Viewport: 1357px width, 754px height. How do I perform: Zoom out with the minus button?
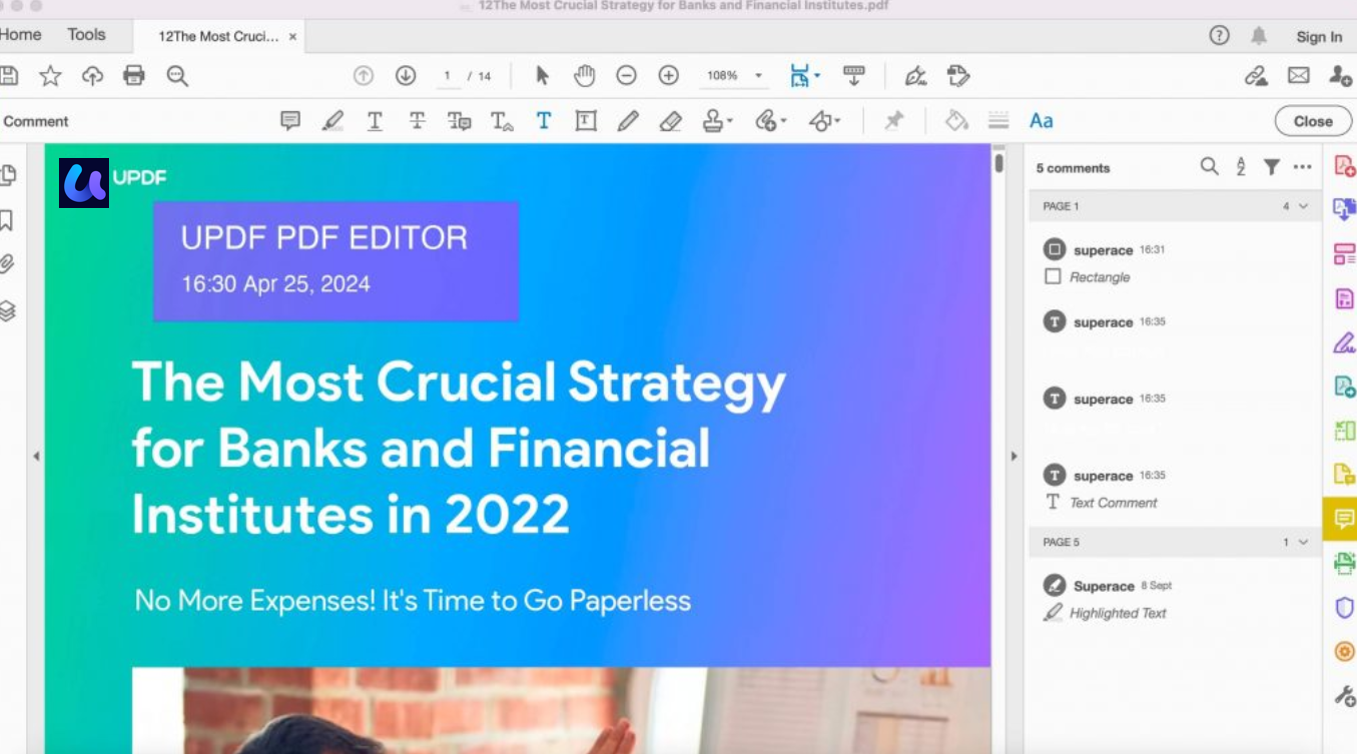626,76
